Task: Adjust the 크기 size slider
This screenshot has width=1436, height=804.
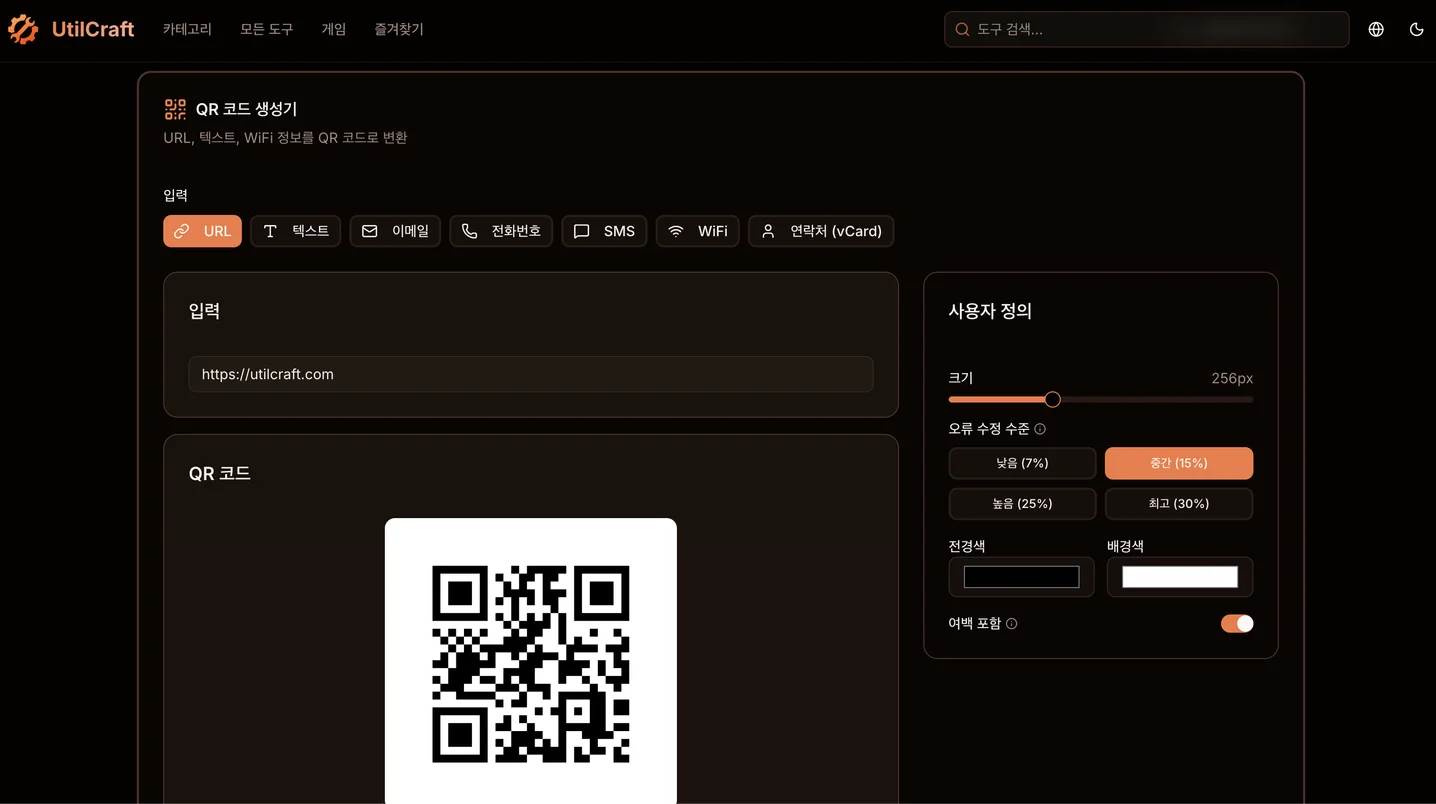Action: (x=1051, y=399)
